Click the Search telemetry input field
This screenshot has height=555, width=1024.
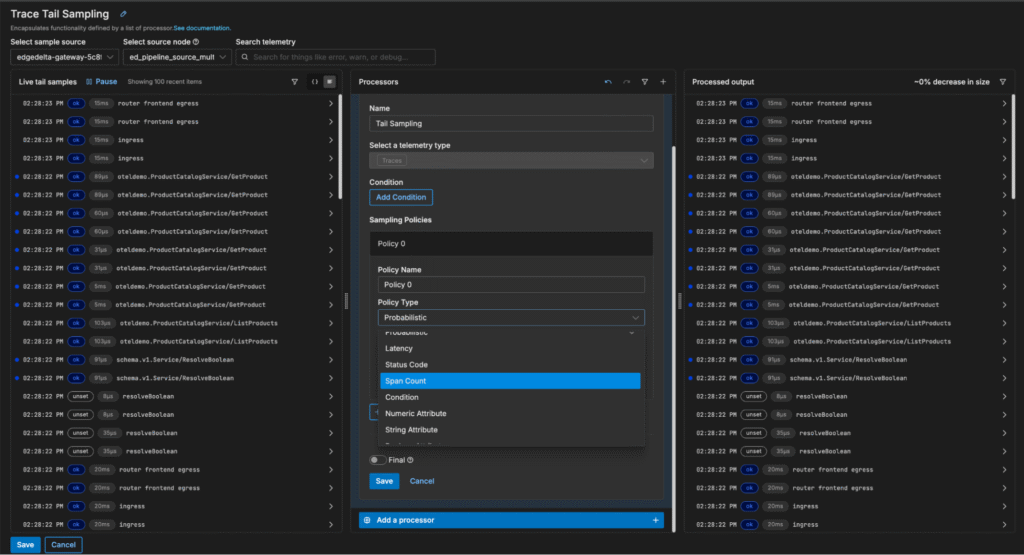pyautogui.click(x=335, y=58)
